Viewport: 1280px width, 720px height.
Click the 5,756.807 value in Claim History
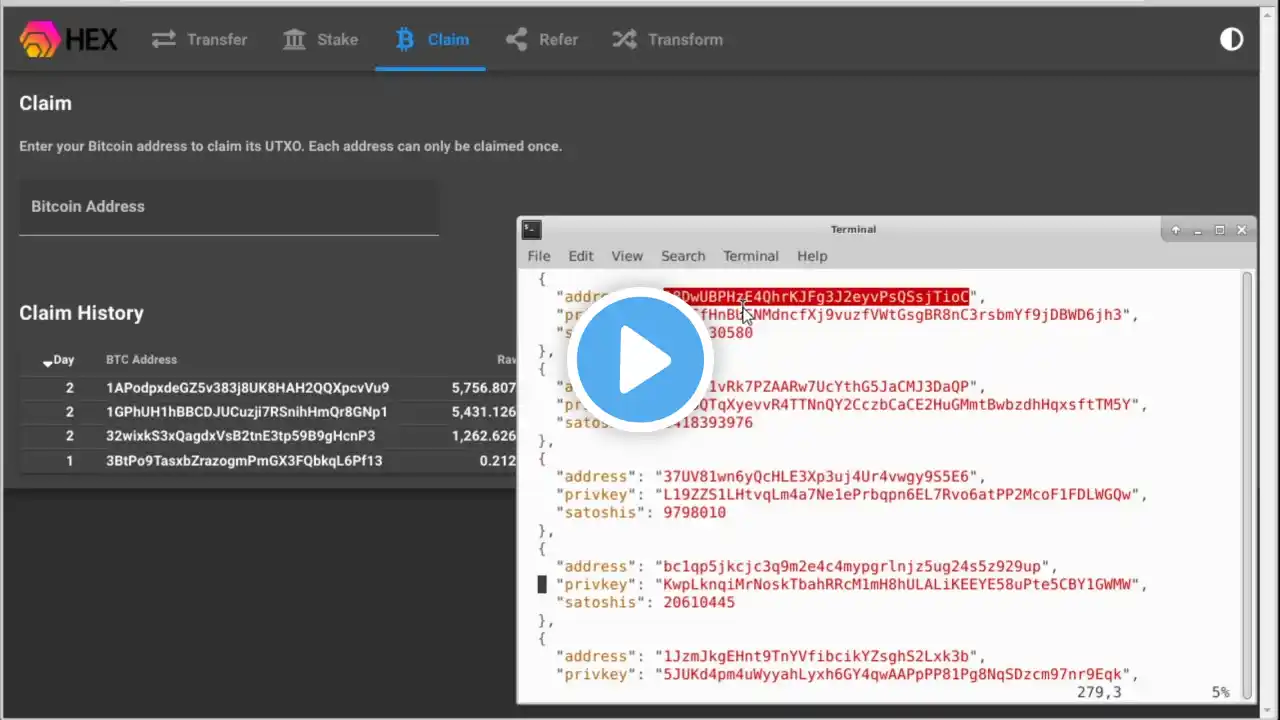click(x=484, y=388)
